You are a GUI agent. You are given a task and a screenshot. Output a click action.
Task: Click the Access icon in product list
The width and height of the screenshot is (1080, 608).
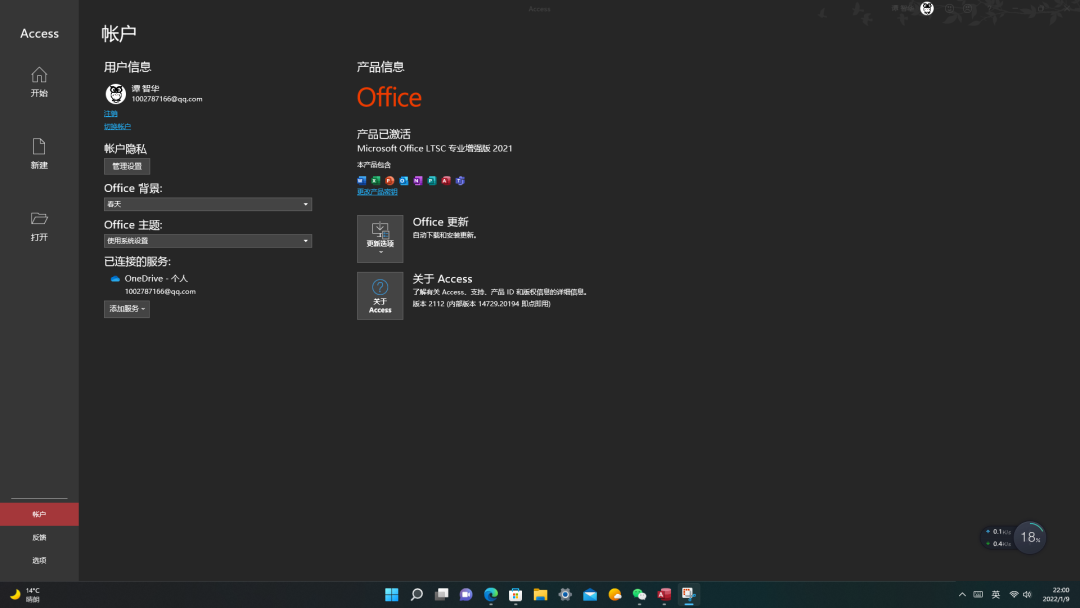point(445,181)
